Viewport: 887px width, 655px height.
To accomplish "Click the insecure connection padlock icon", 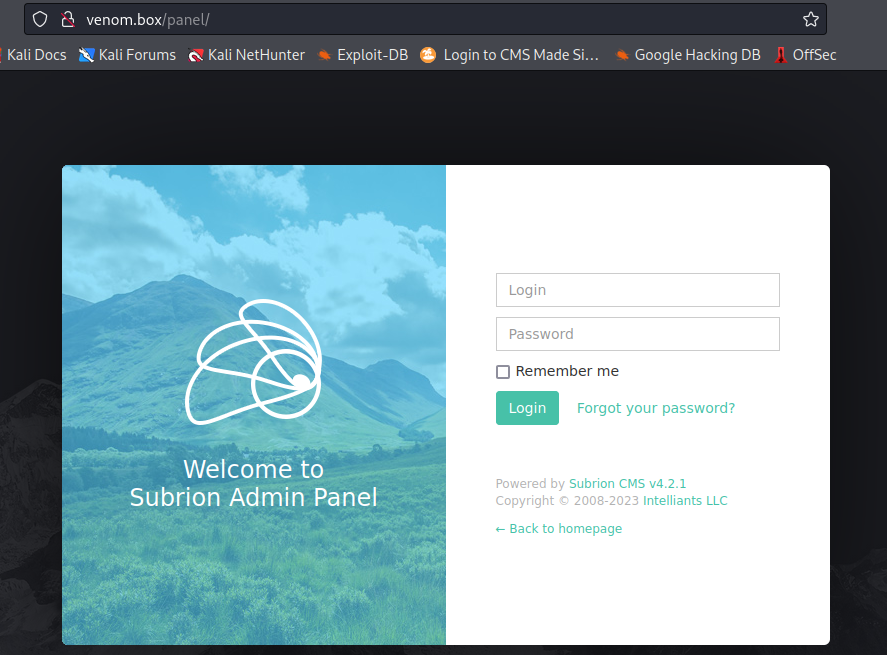I will click(68, 19).
